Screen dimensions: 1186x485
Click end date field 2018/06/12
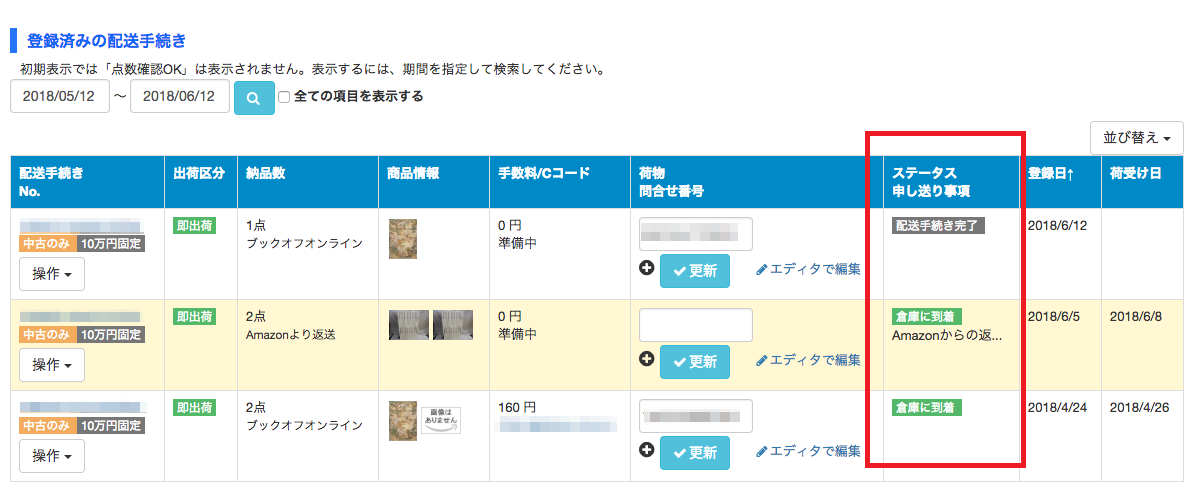pos(180,97)
